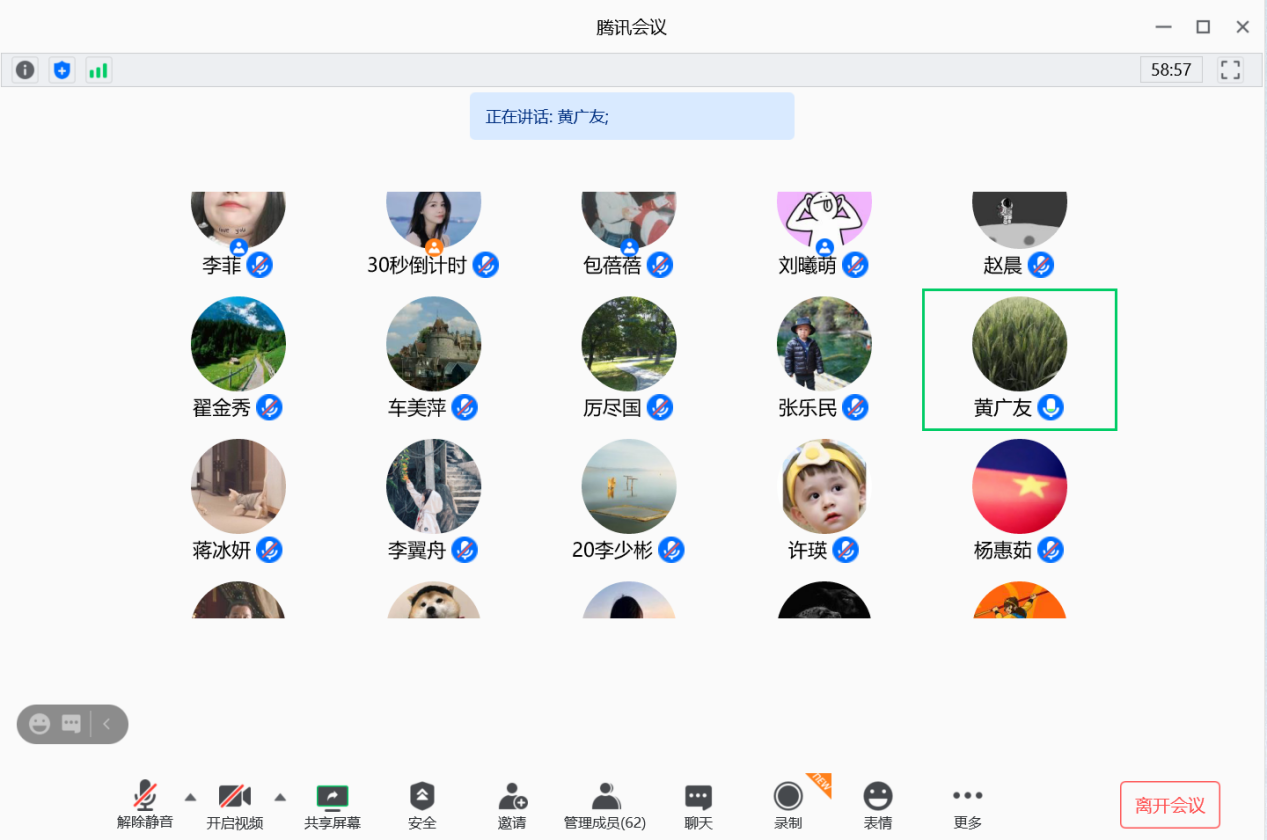The height and width of the screenshot is (840, 1267).
Task: Check the green network signal icon
Action: (x=98, y=70)
